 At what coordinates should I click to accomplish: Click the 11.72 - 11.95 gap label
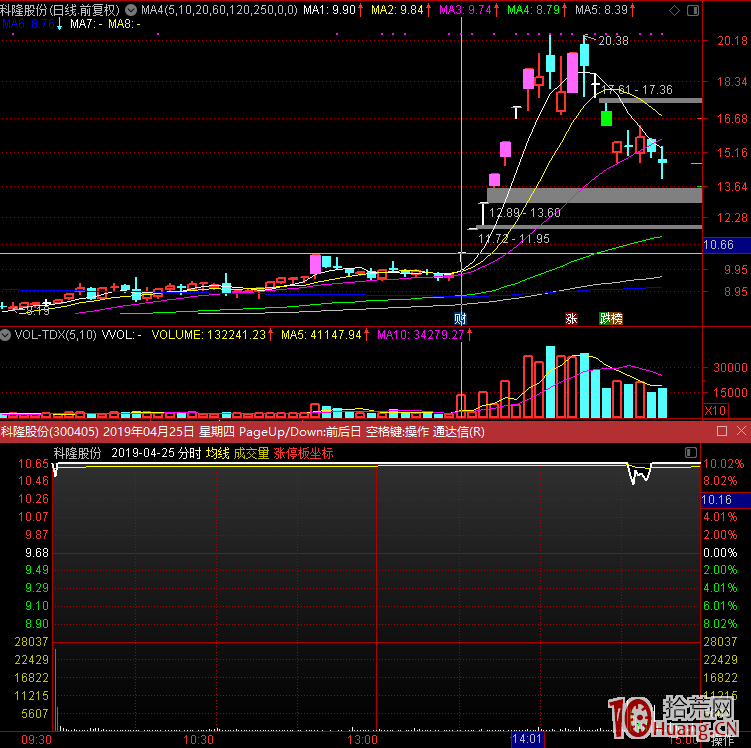[x=513, y=238]
